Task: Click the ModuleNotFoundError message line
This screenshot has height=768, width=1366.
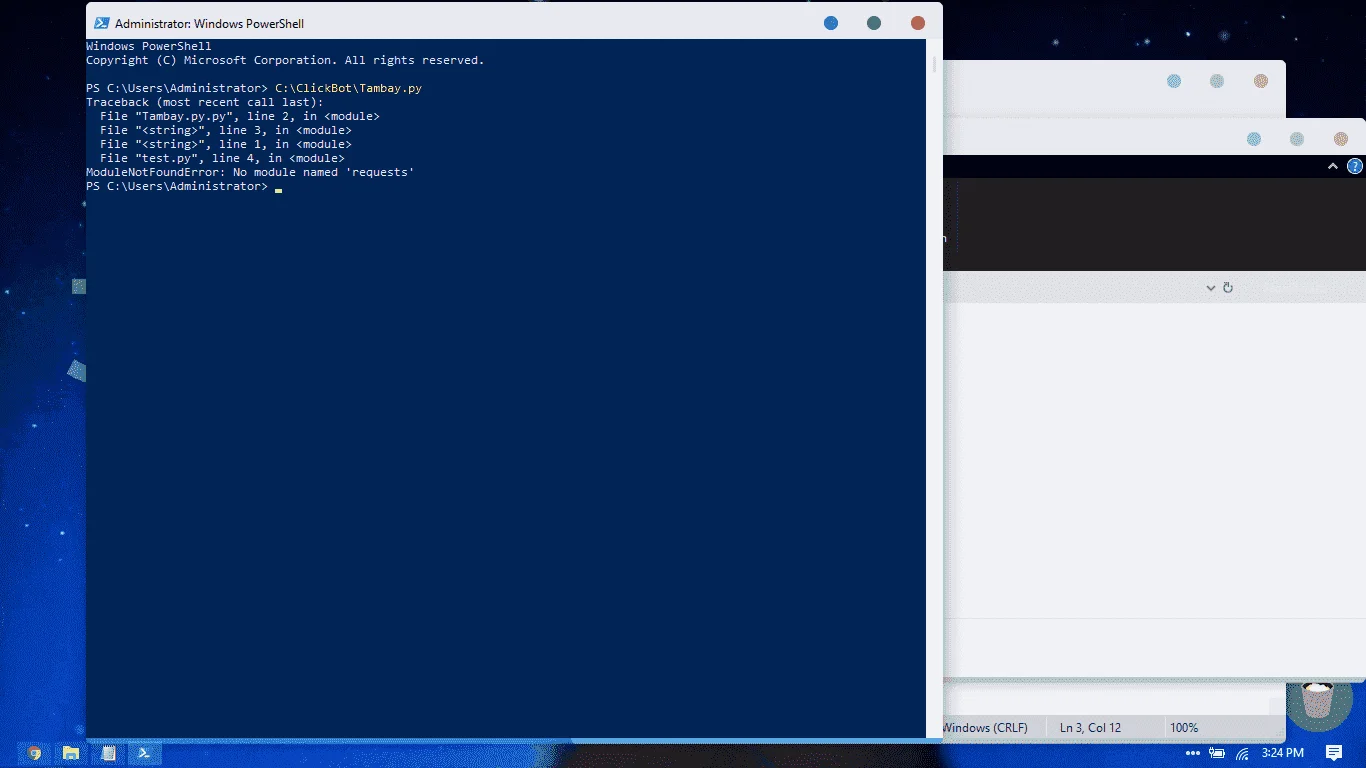Action: [x=250, y=172]
